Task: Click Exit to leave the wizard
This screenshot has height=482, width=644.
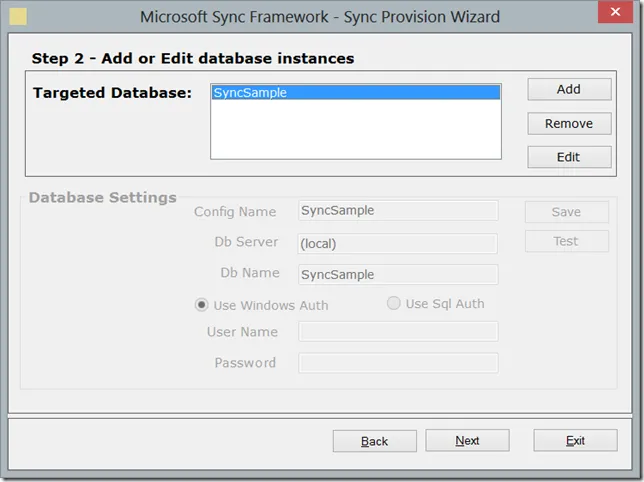Action: coord(575,441)
